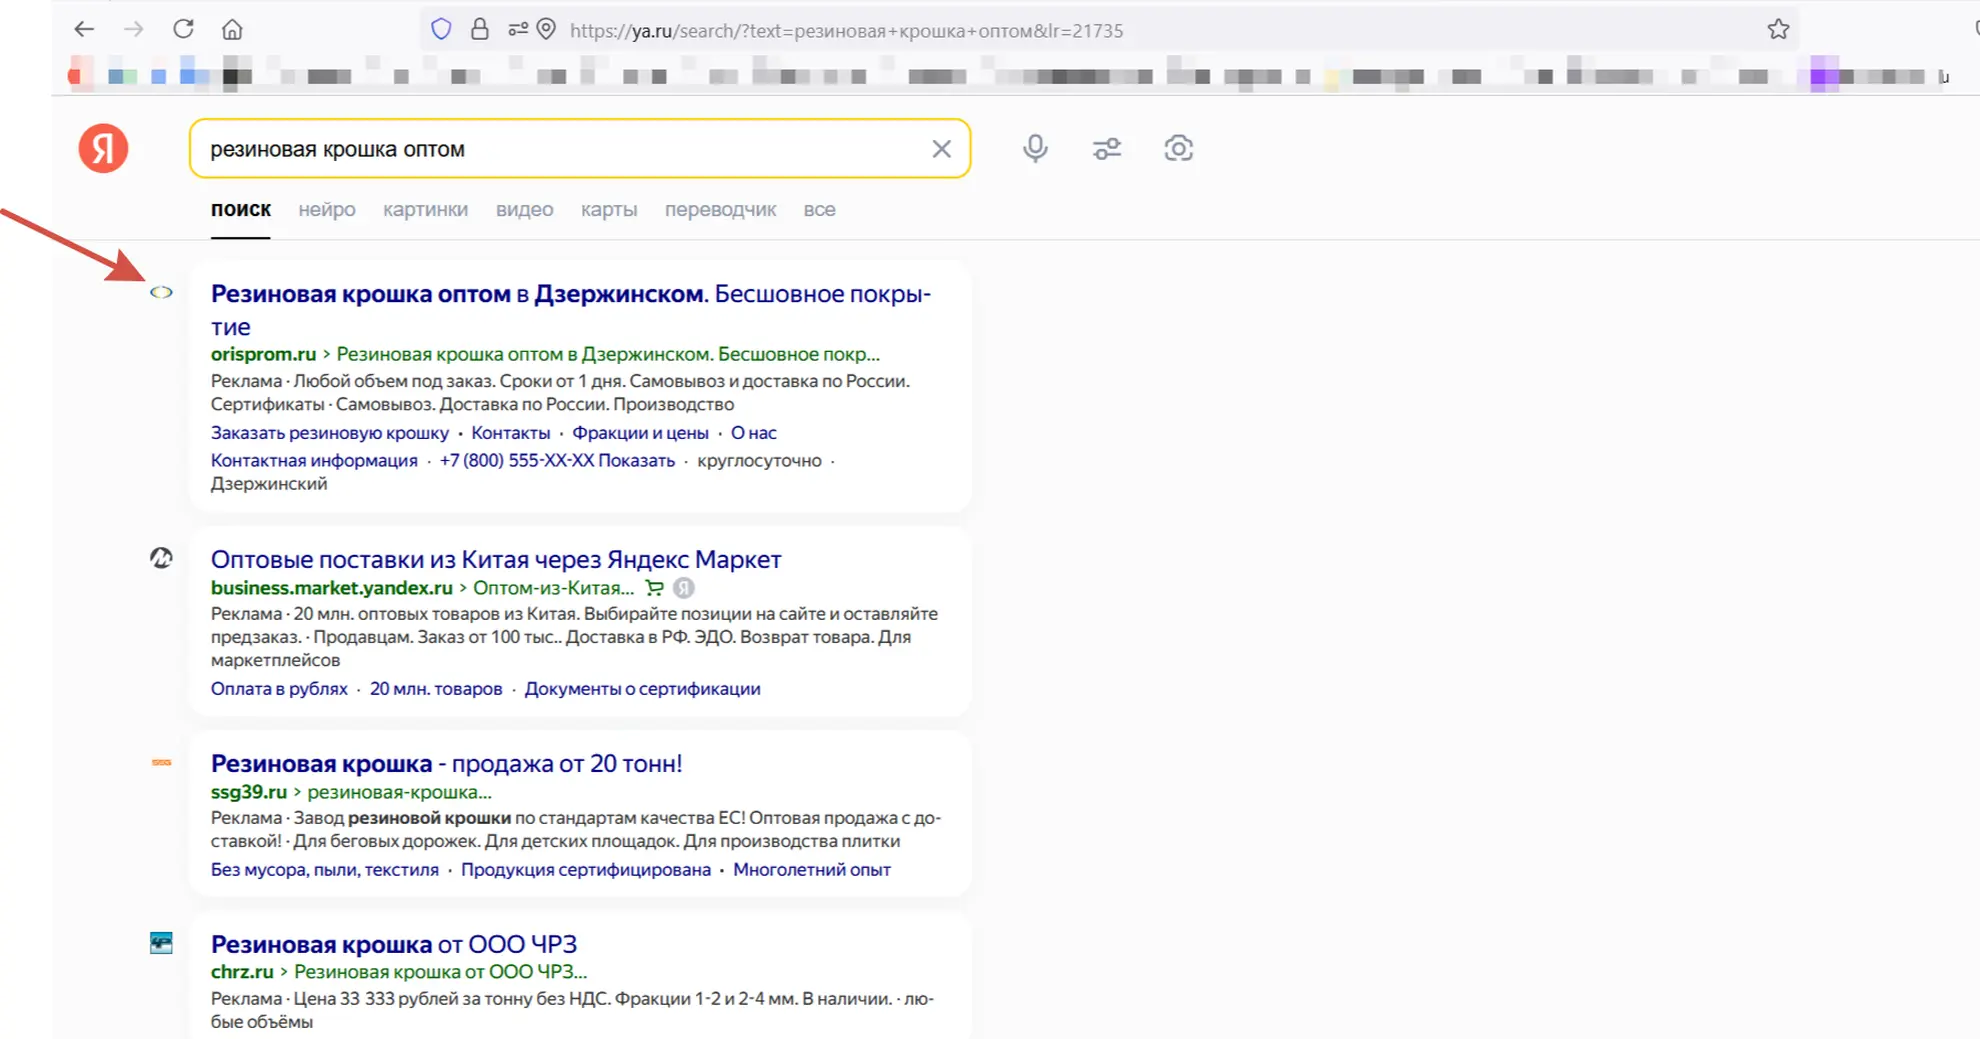This screenshot has width=1980, height=1039.
Task: Show site security padlock info
Action: coord(480,30)
